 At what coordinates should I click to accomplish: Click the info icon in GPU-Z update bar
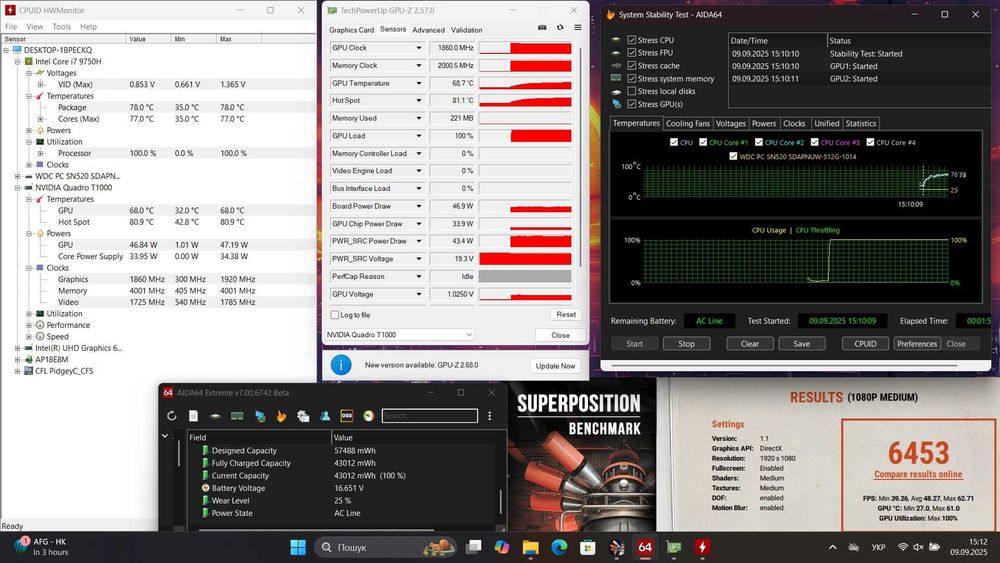click(x=341, y=365)
